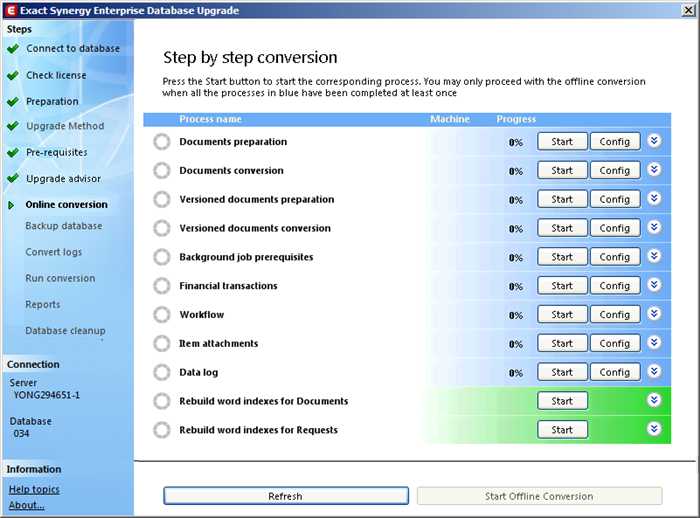The height and width of the screenshot is (518, 700).
Task: Click the status circle for Background job prerequisites
Action: tap(162, 257)
